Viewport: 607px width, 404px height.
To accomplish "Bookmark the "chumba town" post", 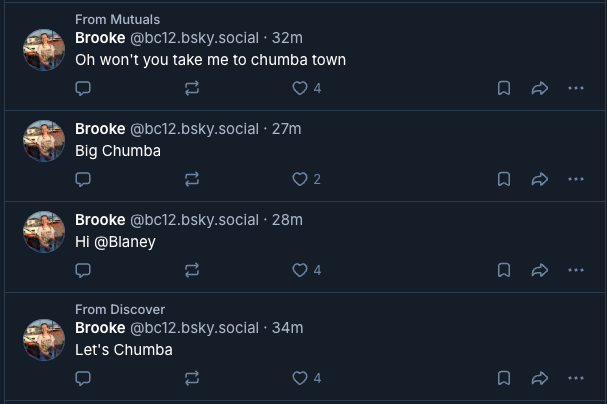I will [x=504, y=88].
